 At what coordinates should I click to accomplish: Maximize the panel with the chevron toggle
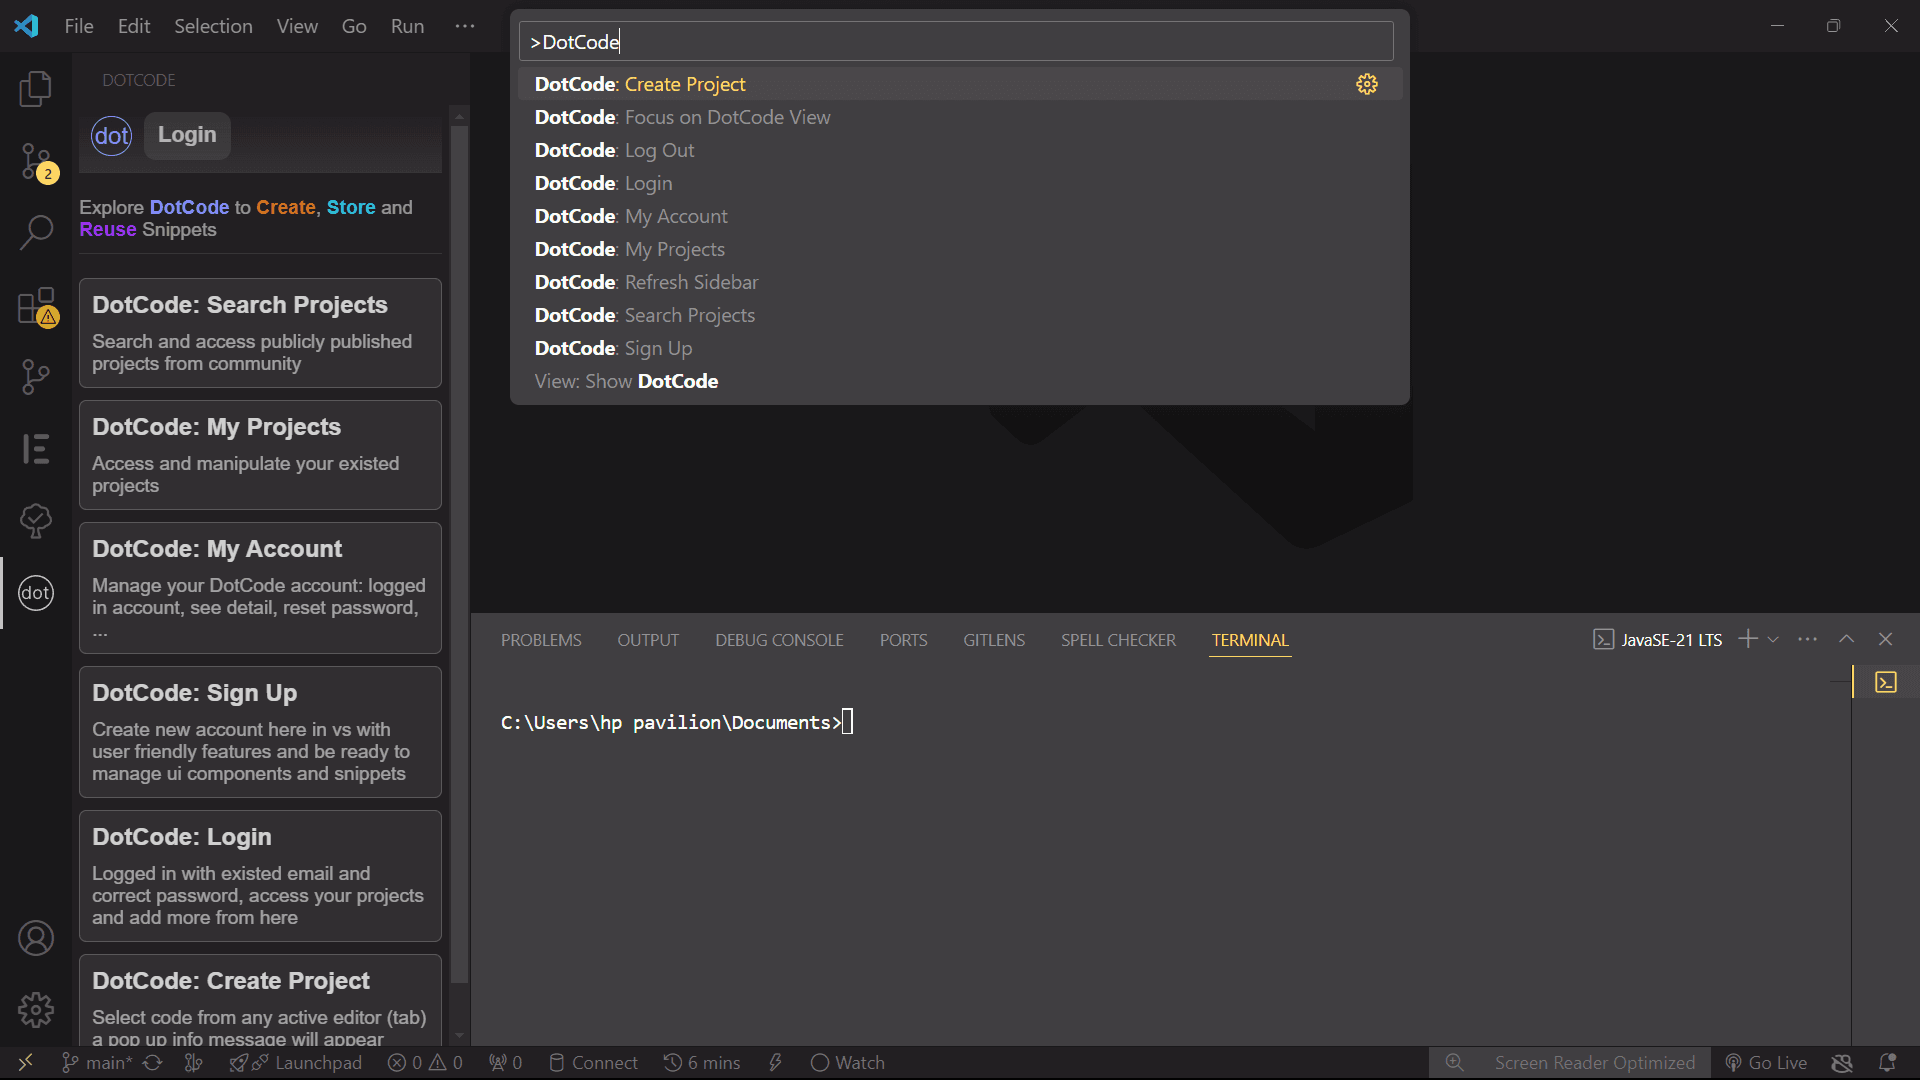click(1847, 638)
